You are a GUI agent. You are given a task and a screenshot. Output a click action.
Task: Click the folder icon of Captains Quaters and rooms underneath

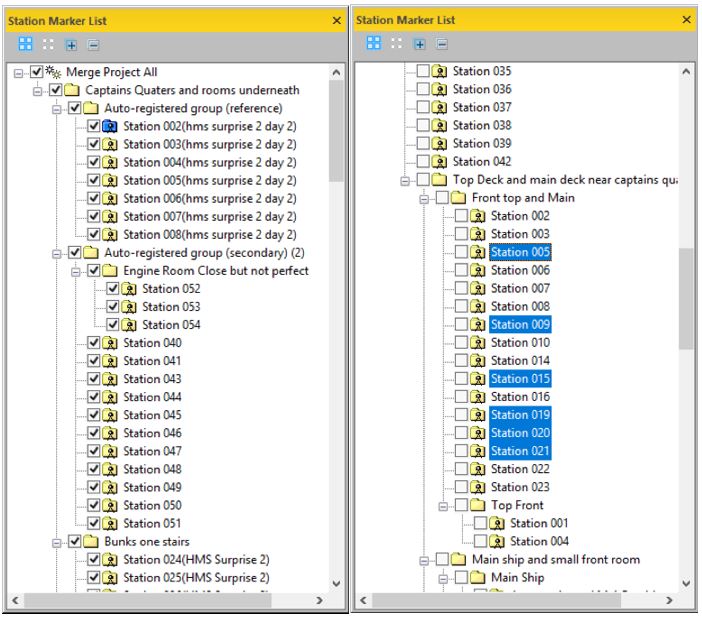(x=72, y=90)
